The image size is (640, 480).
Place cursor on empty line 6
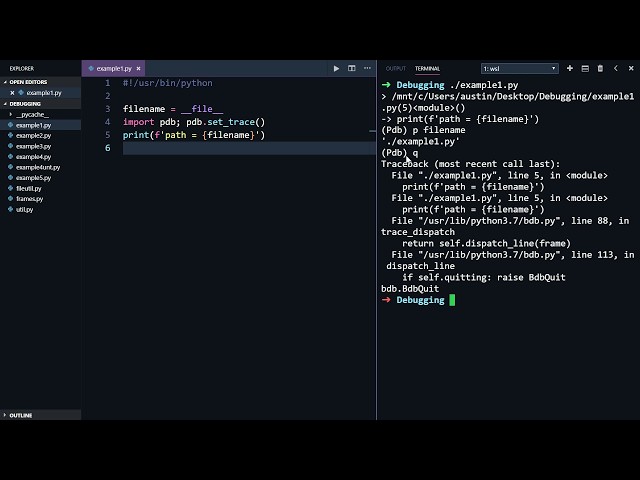(x=249, y=148)
